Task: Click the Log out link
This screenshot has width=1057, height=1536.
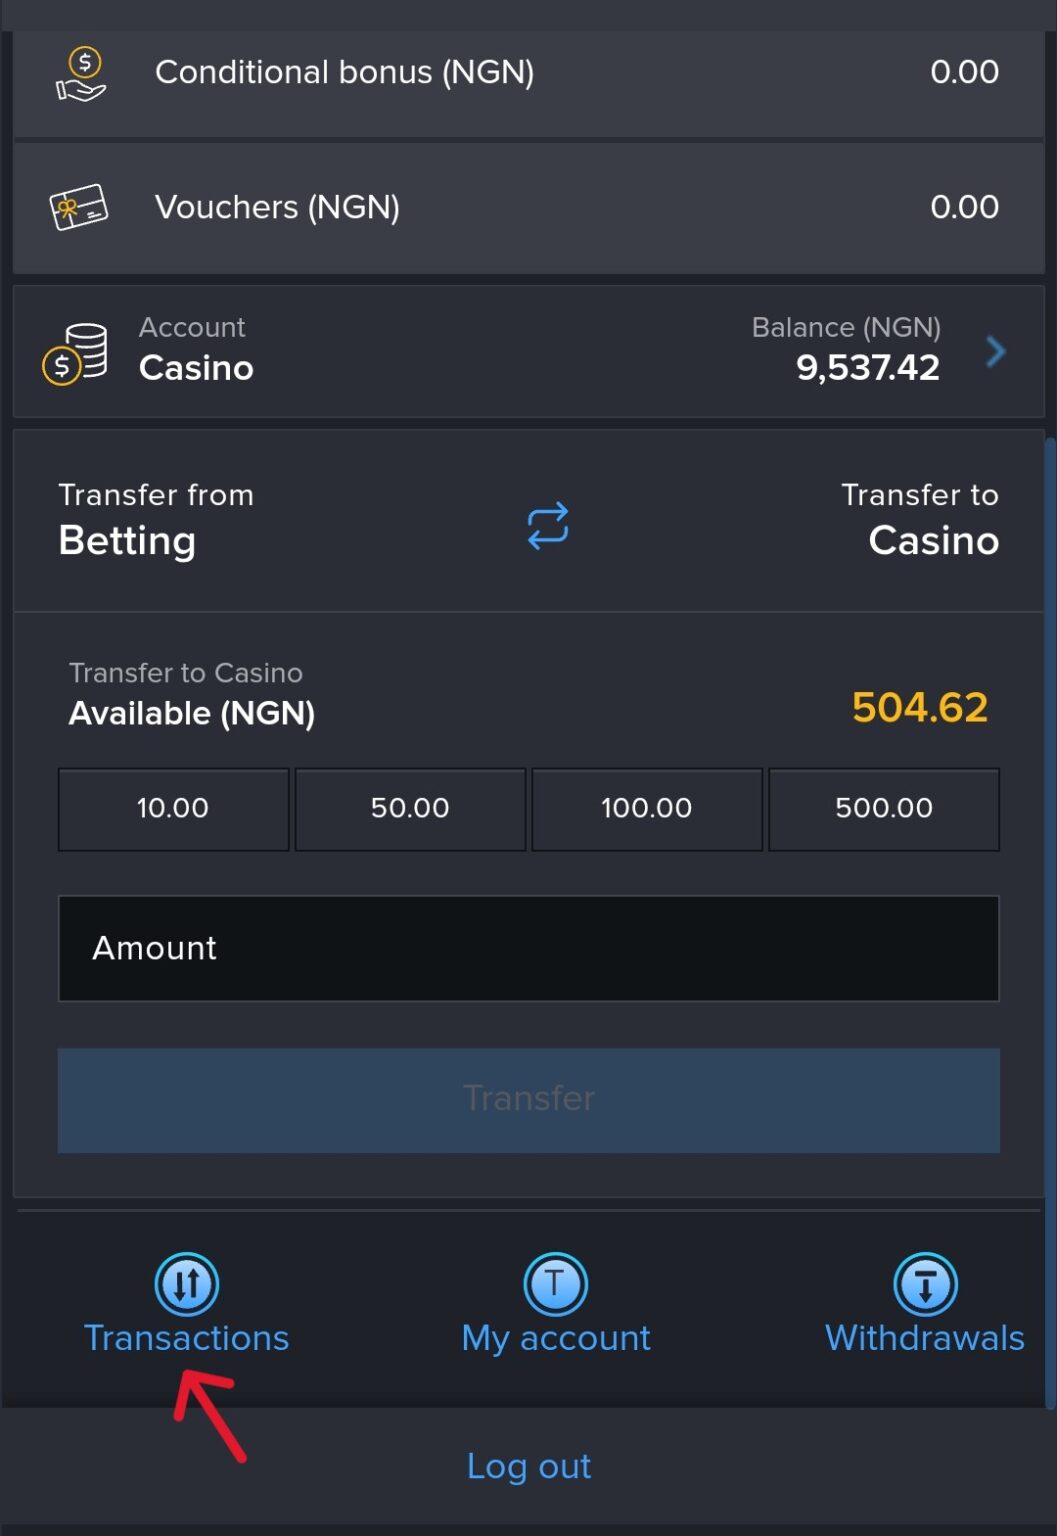Action: pos(529,1466)
